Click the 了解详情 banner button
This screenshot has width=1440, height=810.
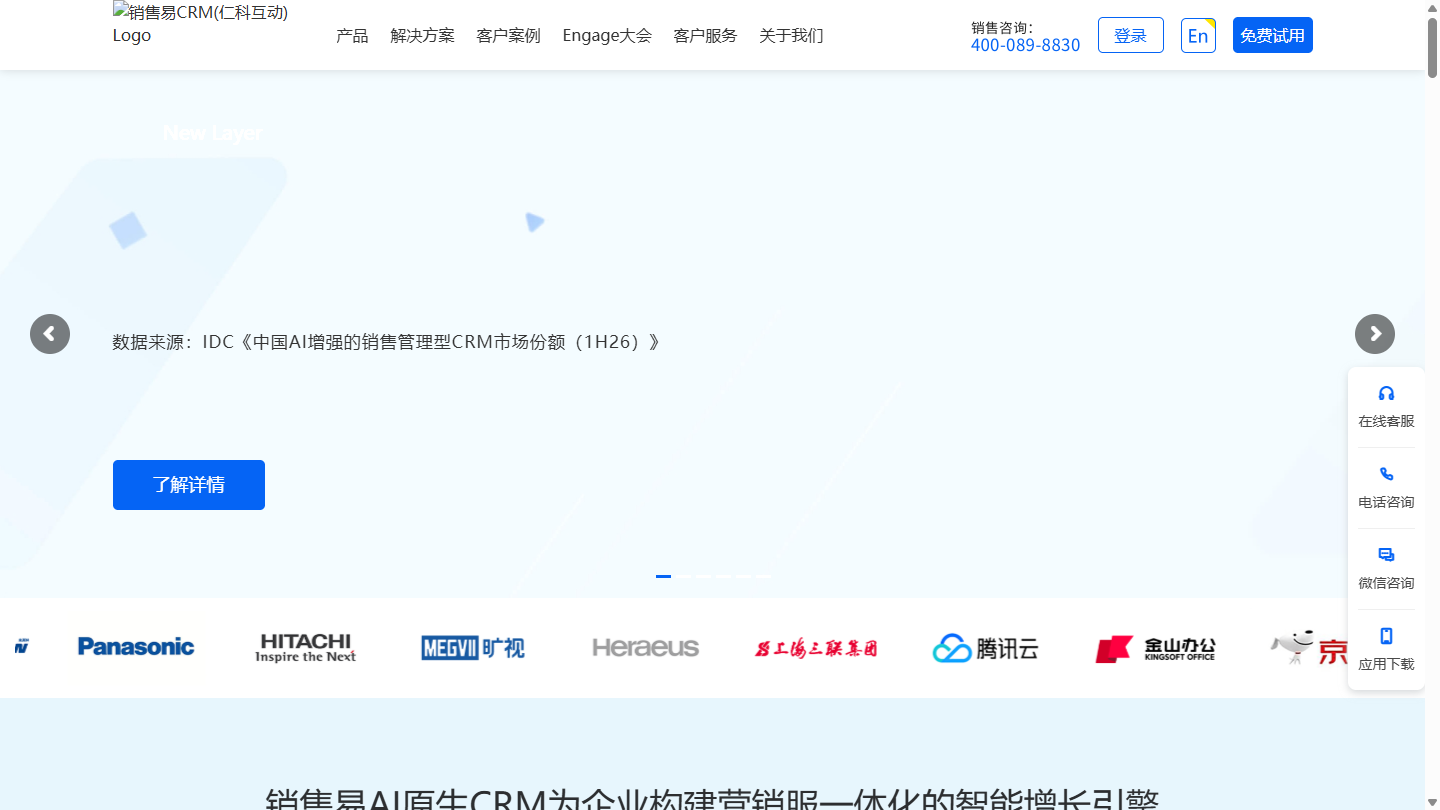(189, 485)
